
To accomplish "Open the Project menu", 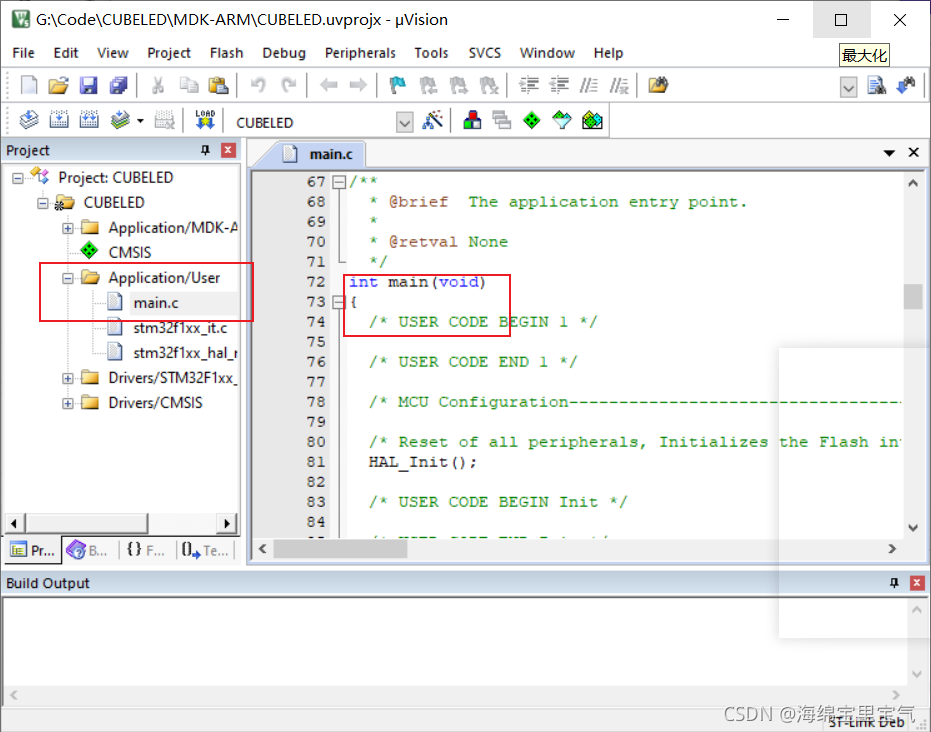I will [x=169, y=53].
